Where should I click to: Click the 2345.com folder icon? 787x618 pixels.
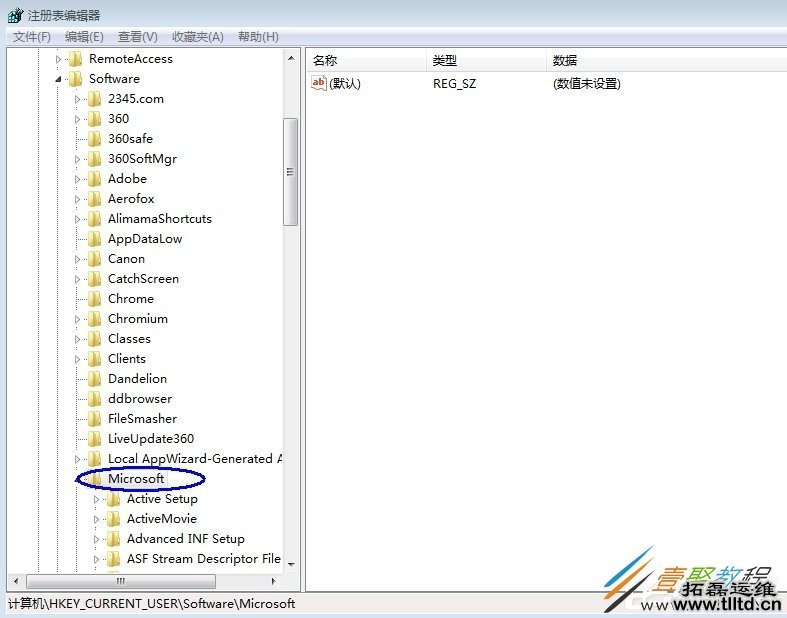tap(94, 99)
